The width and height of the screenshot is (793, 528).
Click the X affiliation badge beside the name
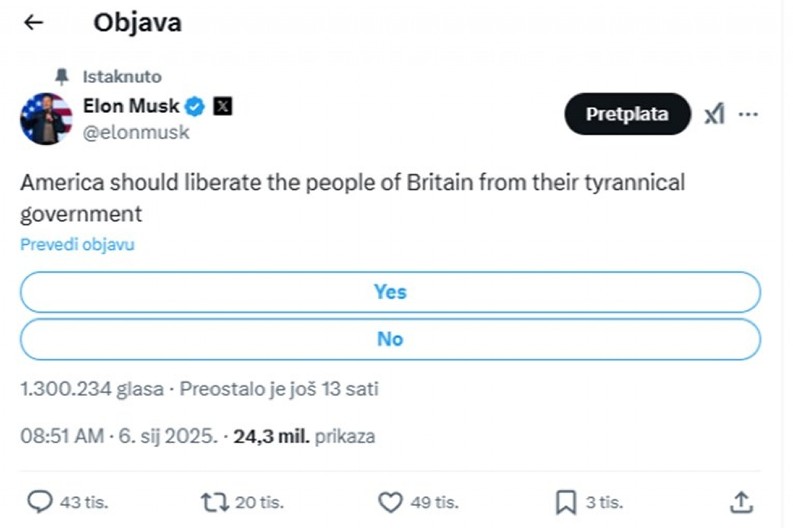[x=222, y=107]
